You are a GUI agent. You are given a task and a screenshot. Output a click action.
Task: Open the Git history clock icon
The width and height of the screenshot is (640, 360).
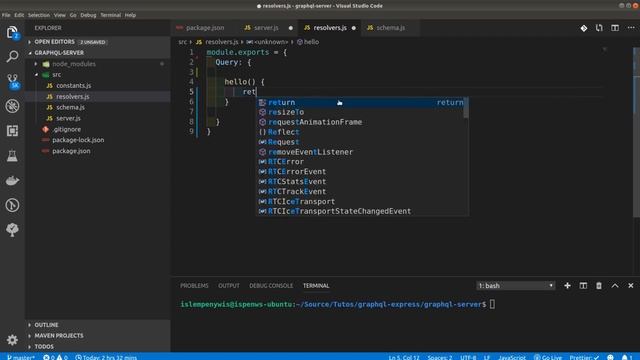tap(12, 205)
